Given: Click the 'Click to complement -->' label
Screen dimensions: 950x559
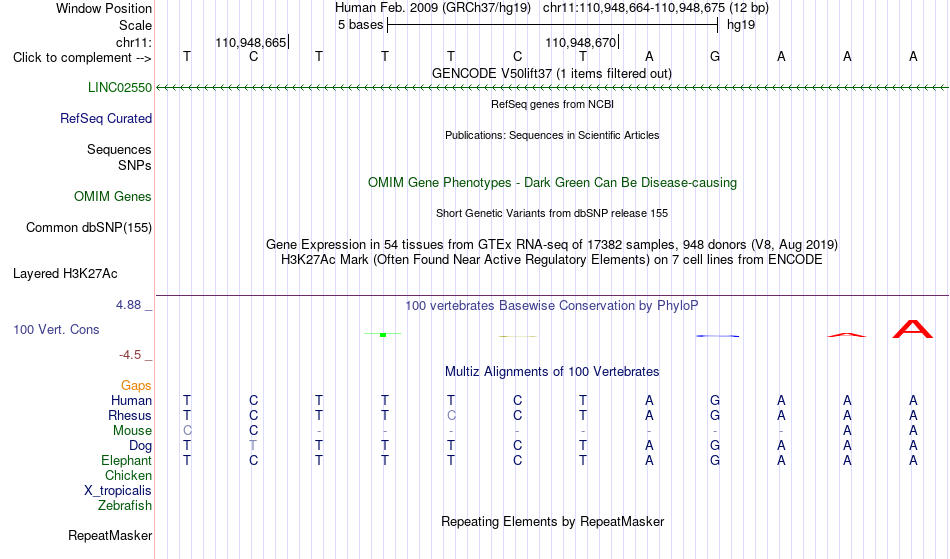Looking at the screenshot, I should point(82,58).
